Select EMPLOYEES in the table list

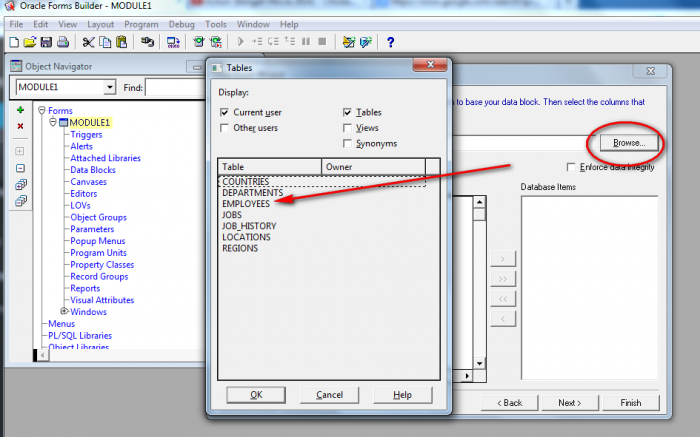246,203
